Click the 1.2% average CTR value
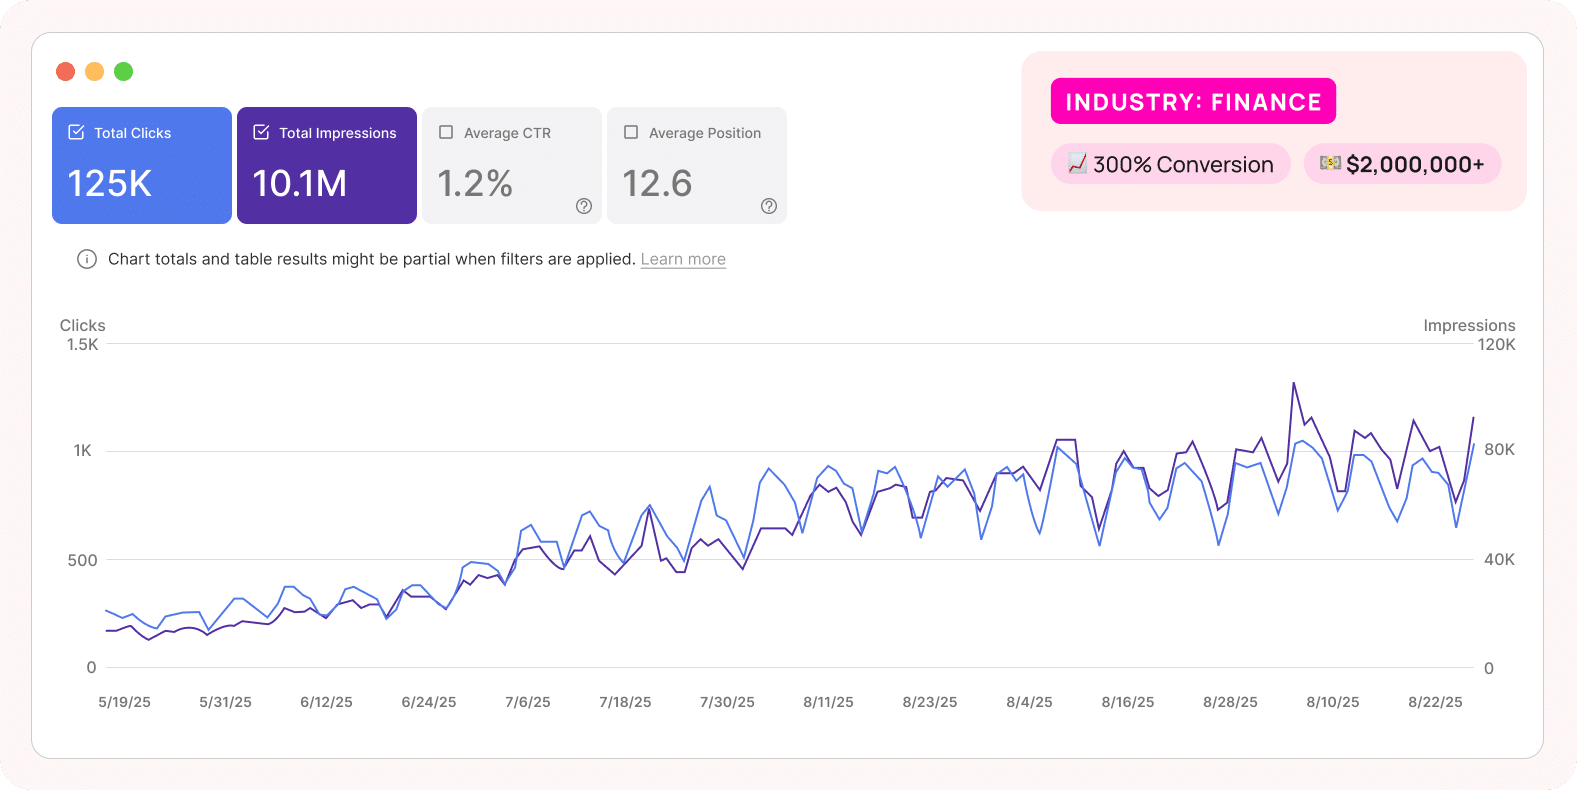1577x790 pixels. [x=475, y=184]
